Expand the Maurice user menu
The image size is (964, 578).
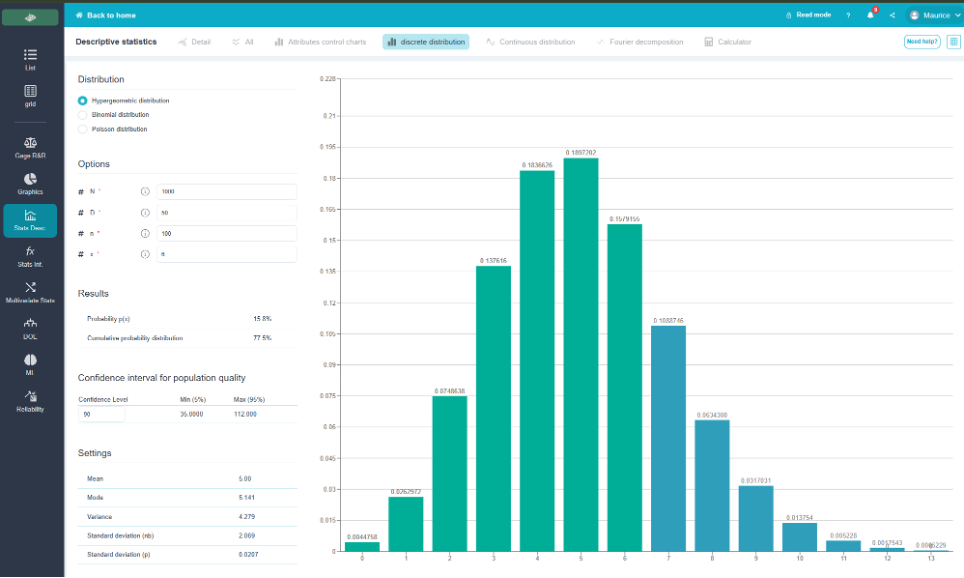[934, 15]
